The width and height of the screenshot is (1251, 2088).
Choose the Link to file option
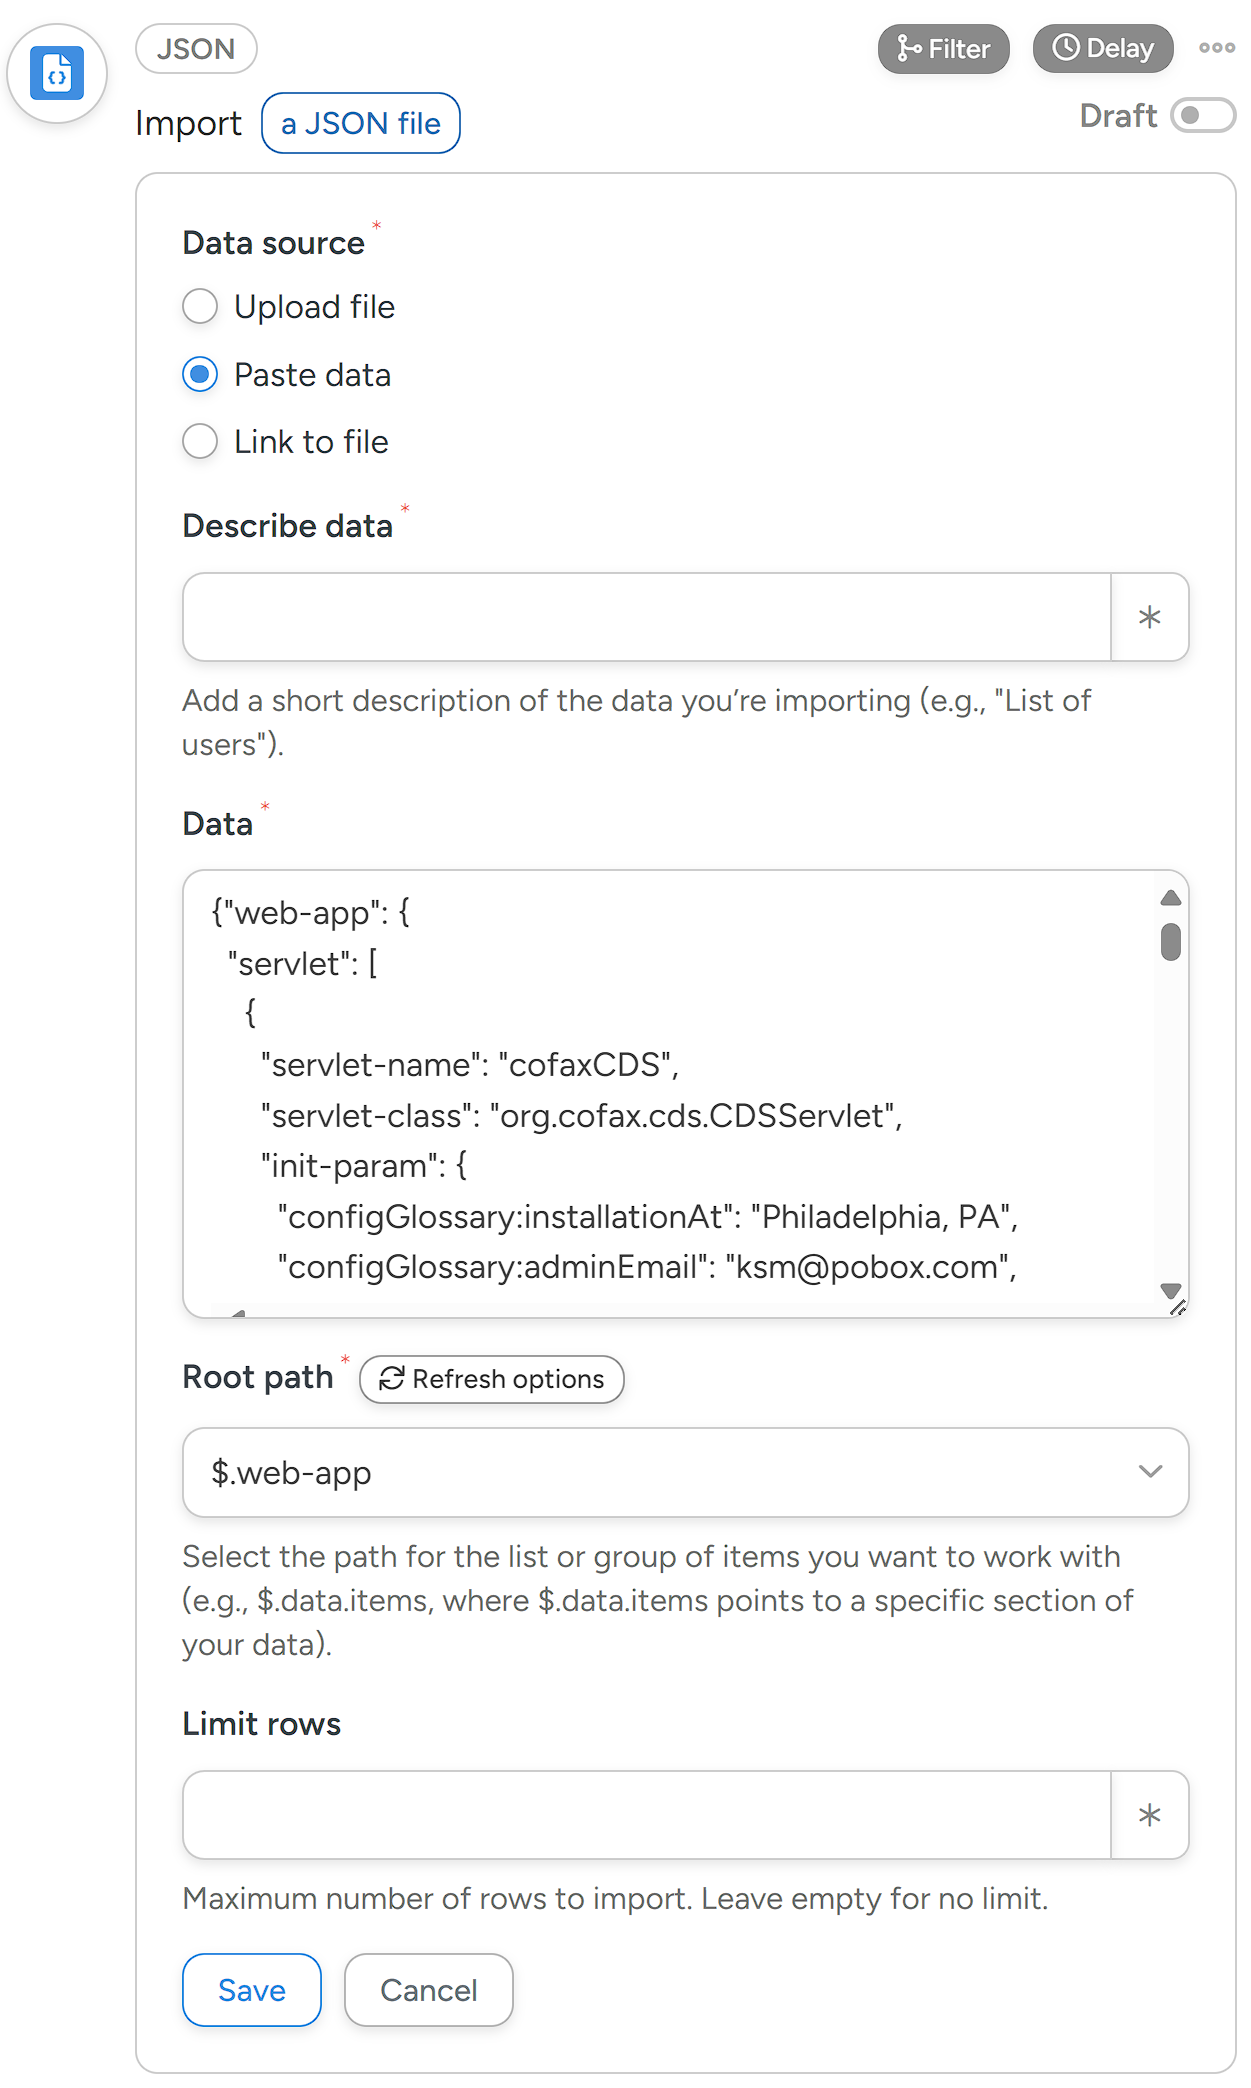(x=200, y=442)
